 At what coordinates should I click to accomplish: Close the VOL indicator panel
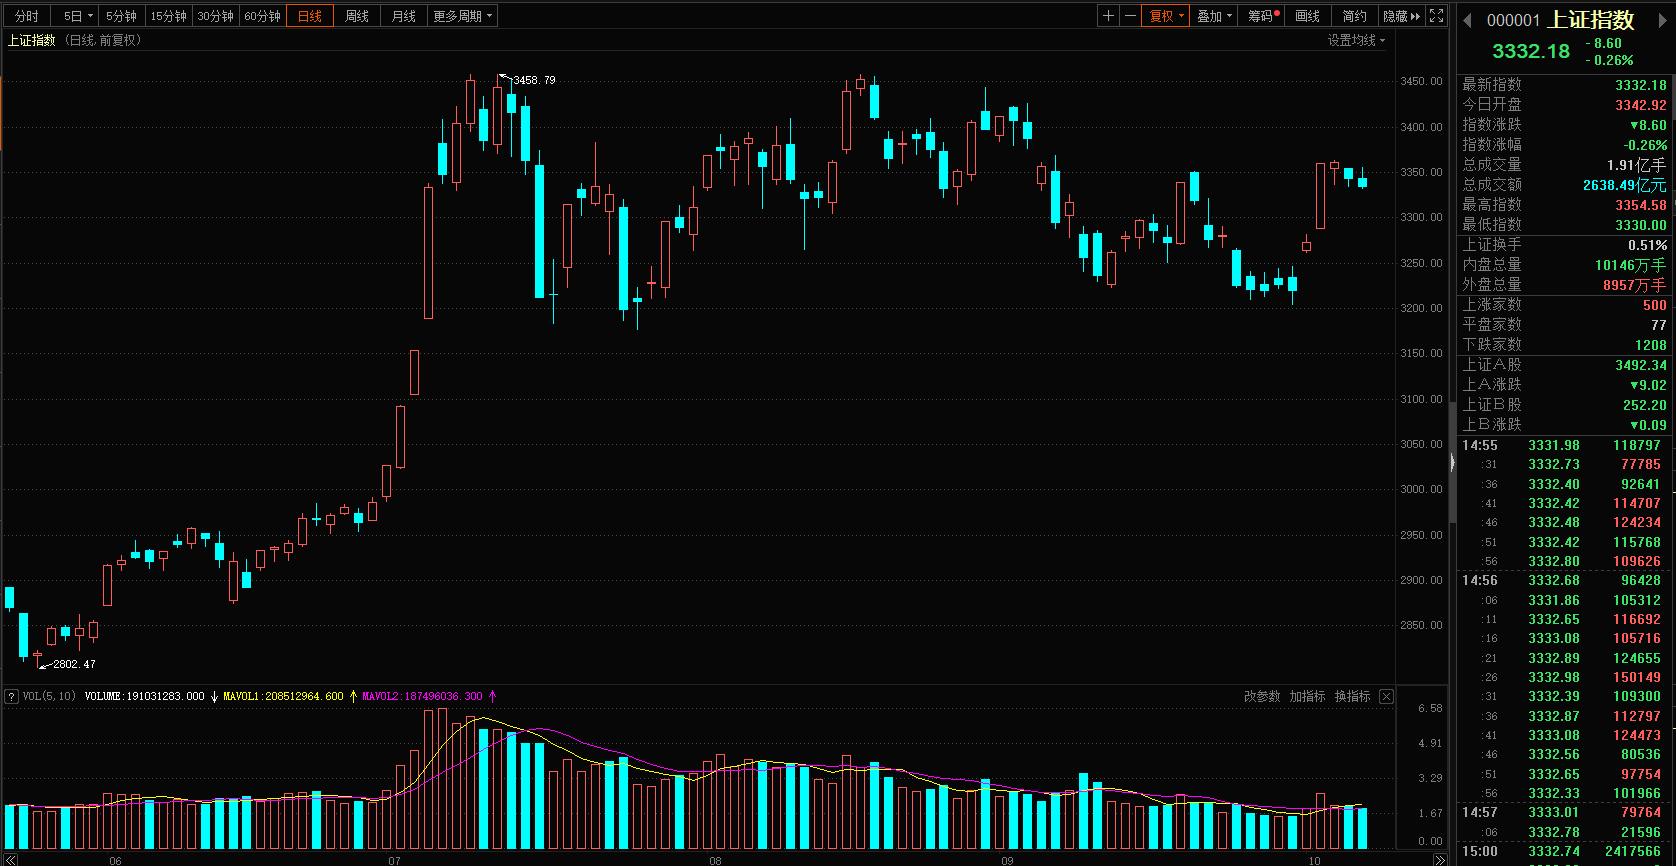pyautogui.click(x=1386, y=696)
